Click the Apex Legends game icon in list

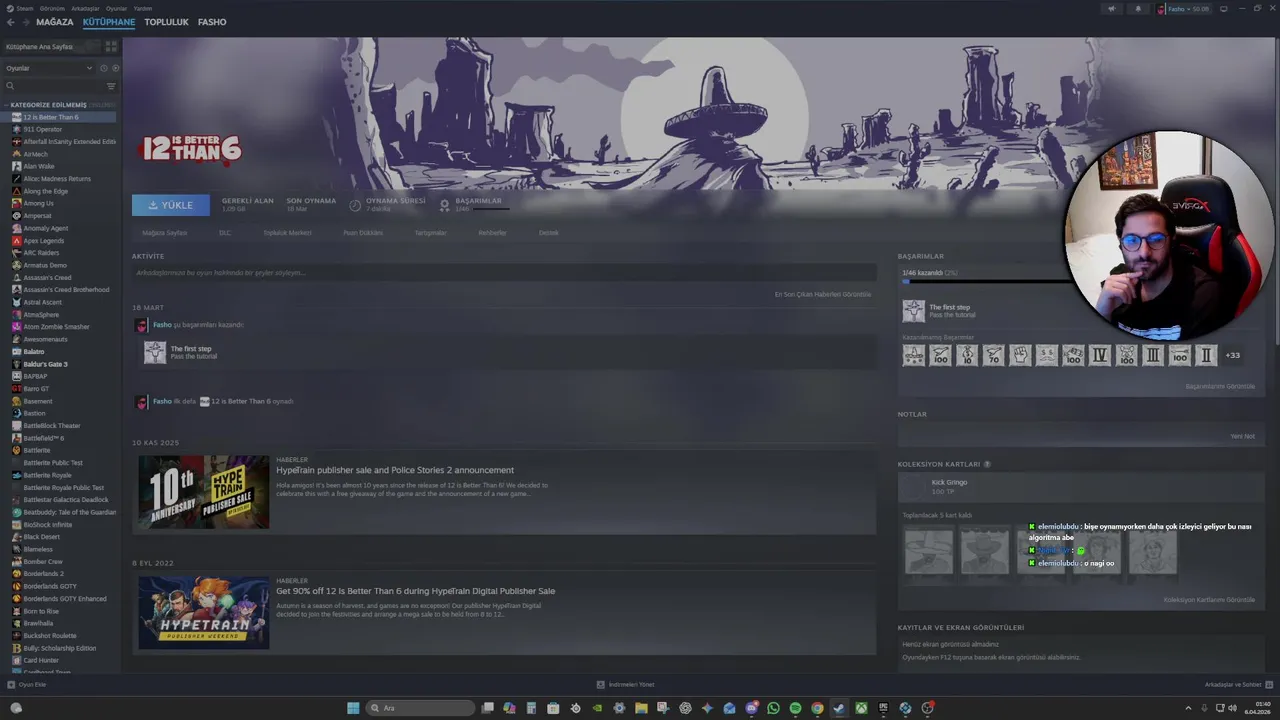[x=17, y=241]
